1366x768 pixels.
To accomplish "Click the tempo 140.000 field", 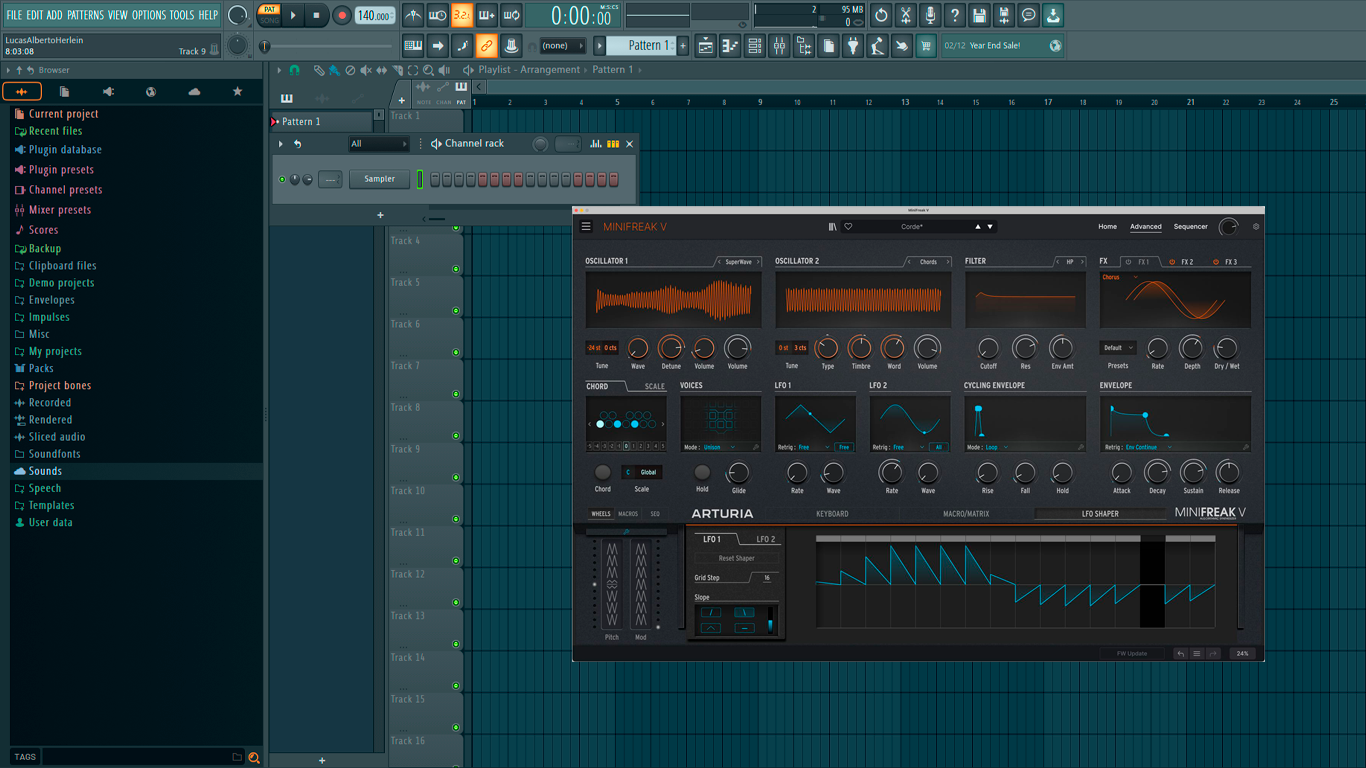I will pyautogui.click(x=375, y=15).
